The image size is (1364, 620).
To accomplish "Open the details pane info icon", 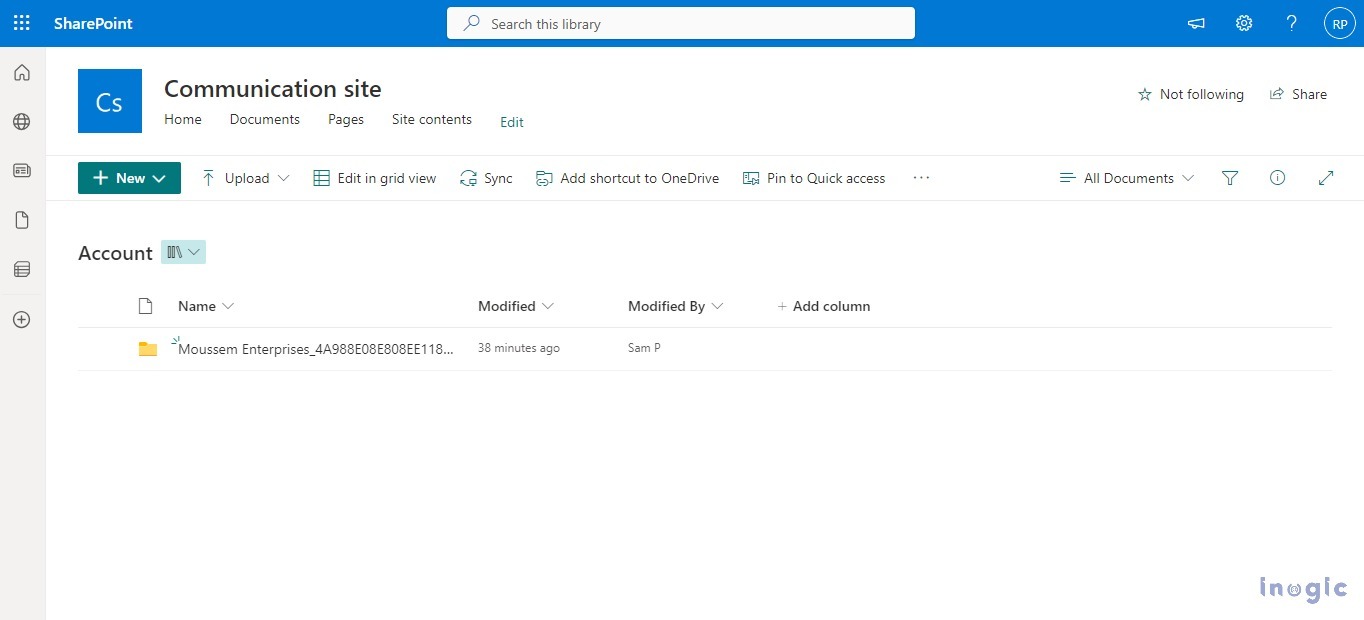I will pos(1277,178).
